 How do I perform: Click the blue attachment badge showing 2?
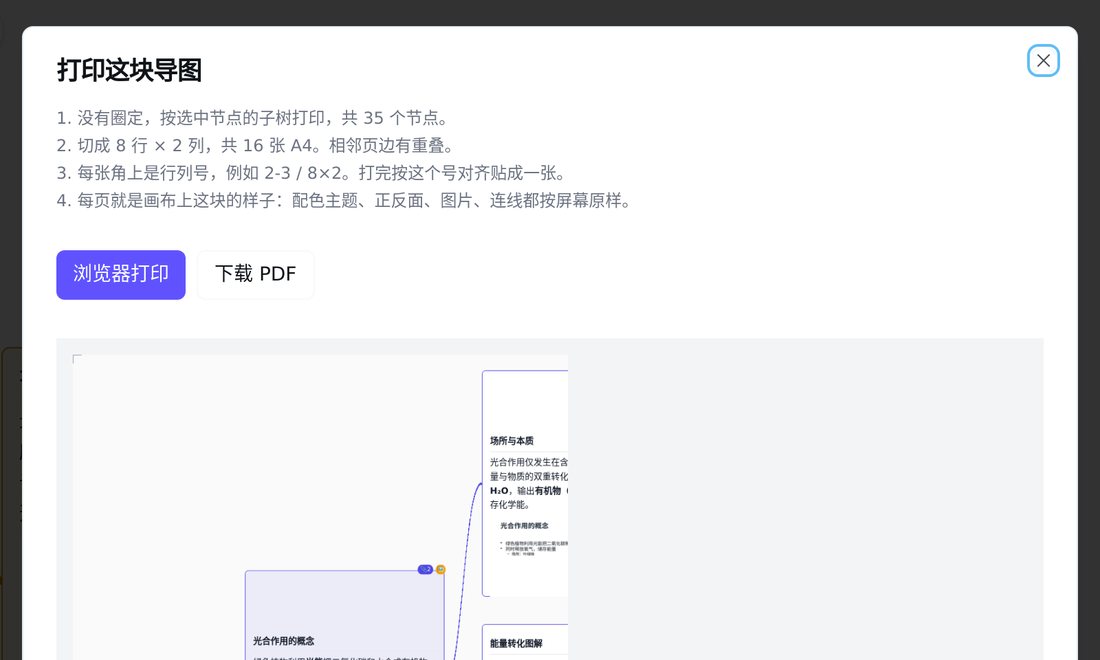click(x=425, y=570)
